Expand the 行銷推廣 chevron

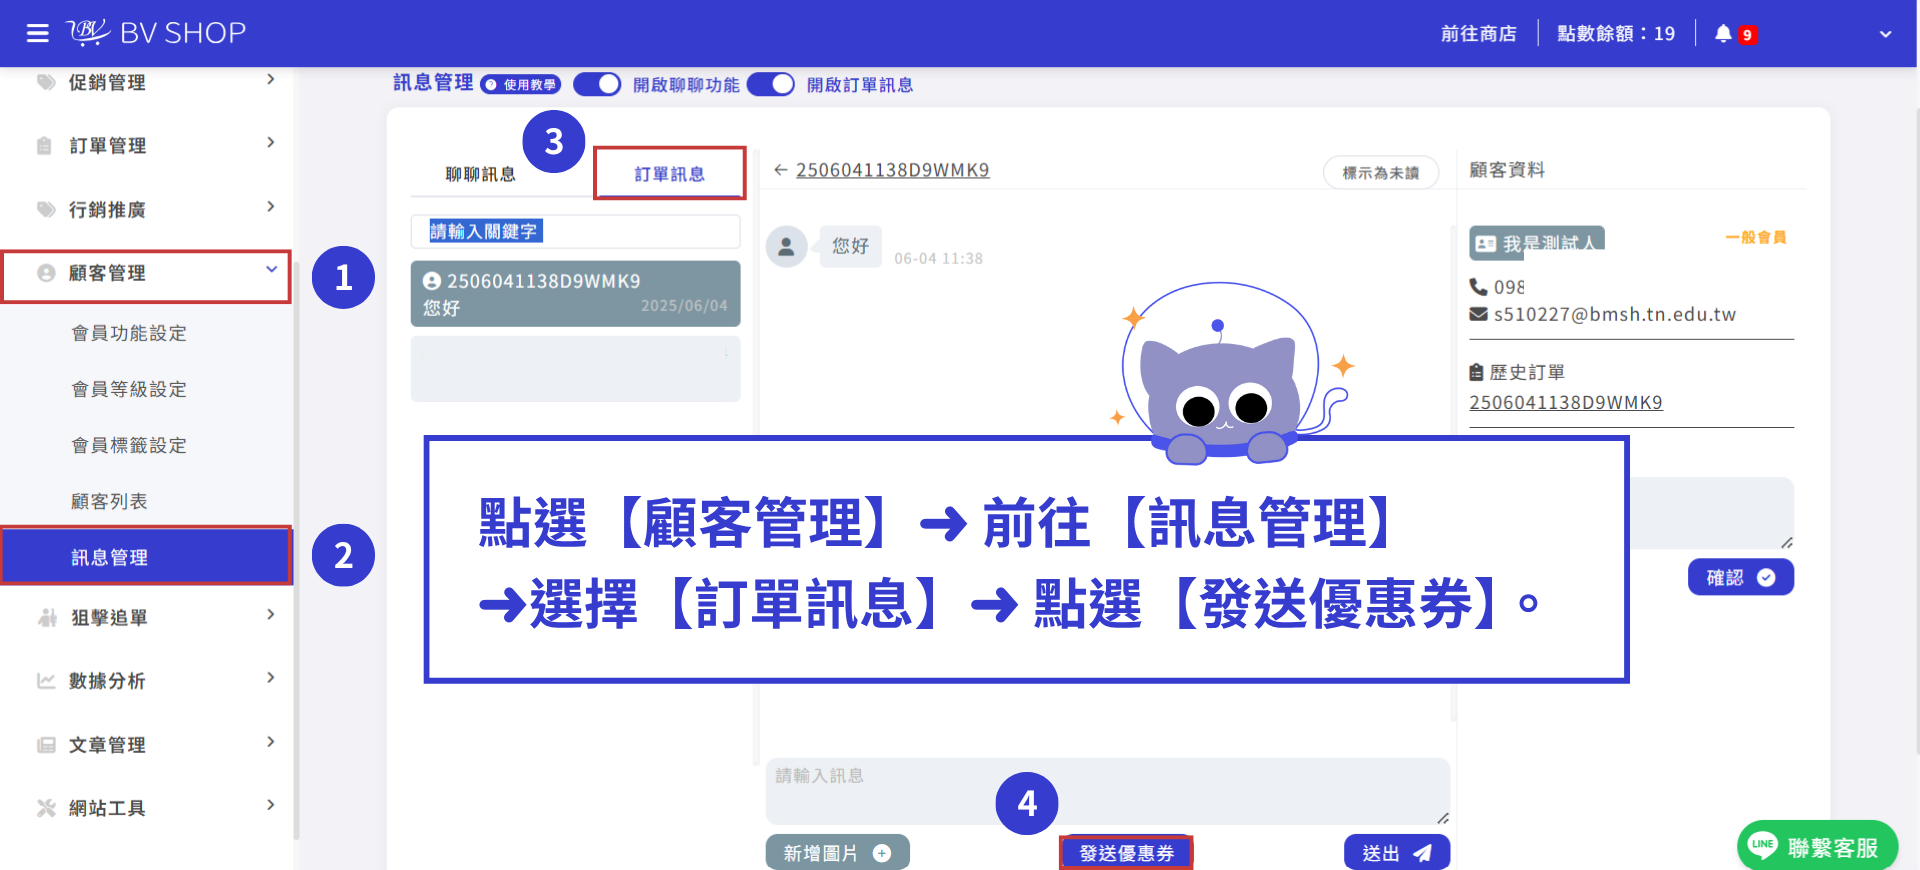270,207
